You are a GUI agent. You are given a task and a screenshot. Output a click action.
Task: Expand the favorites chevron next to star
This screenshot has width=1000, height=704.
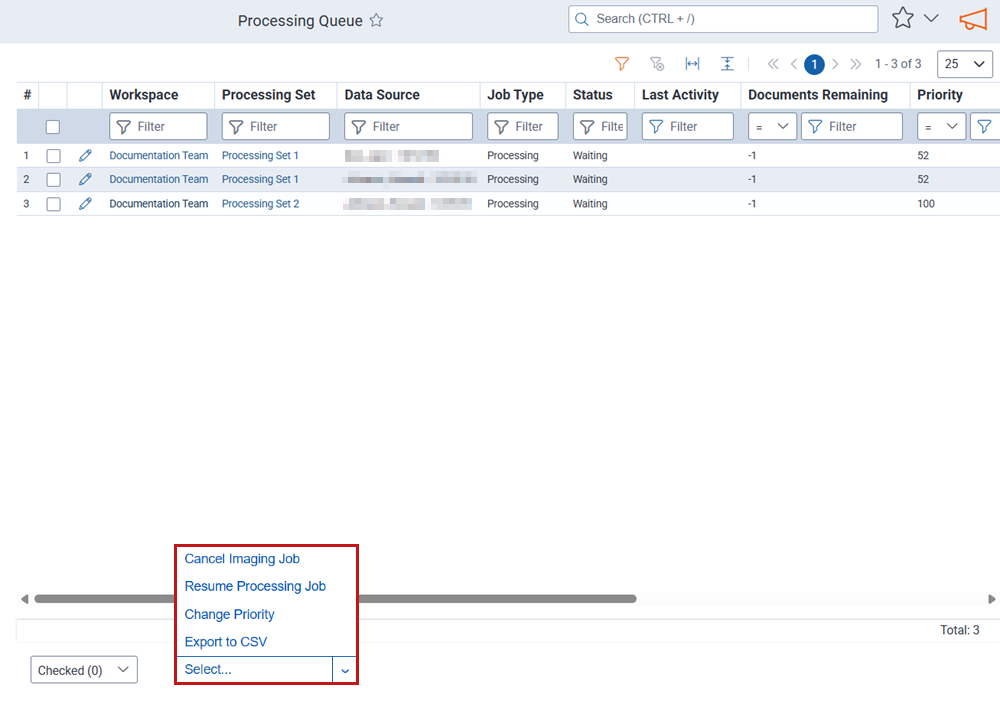pos(931,18)
